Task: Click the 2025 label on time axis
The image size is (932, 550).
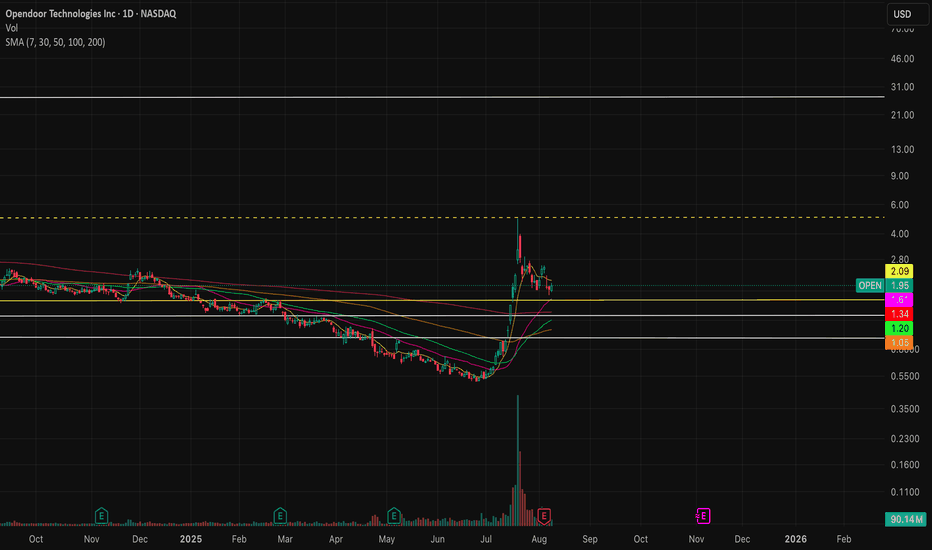Action: 191,539
